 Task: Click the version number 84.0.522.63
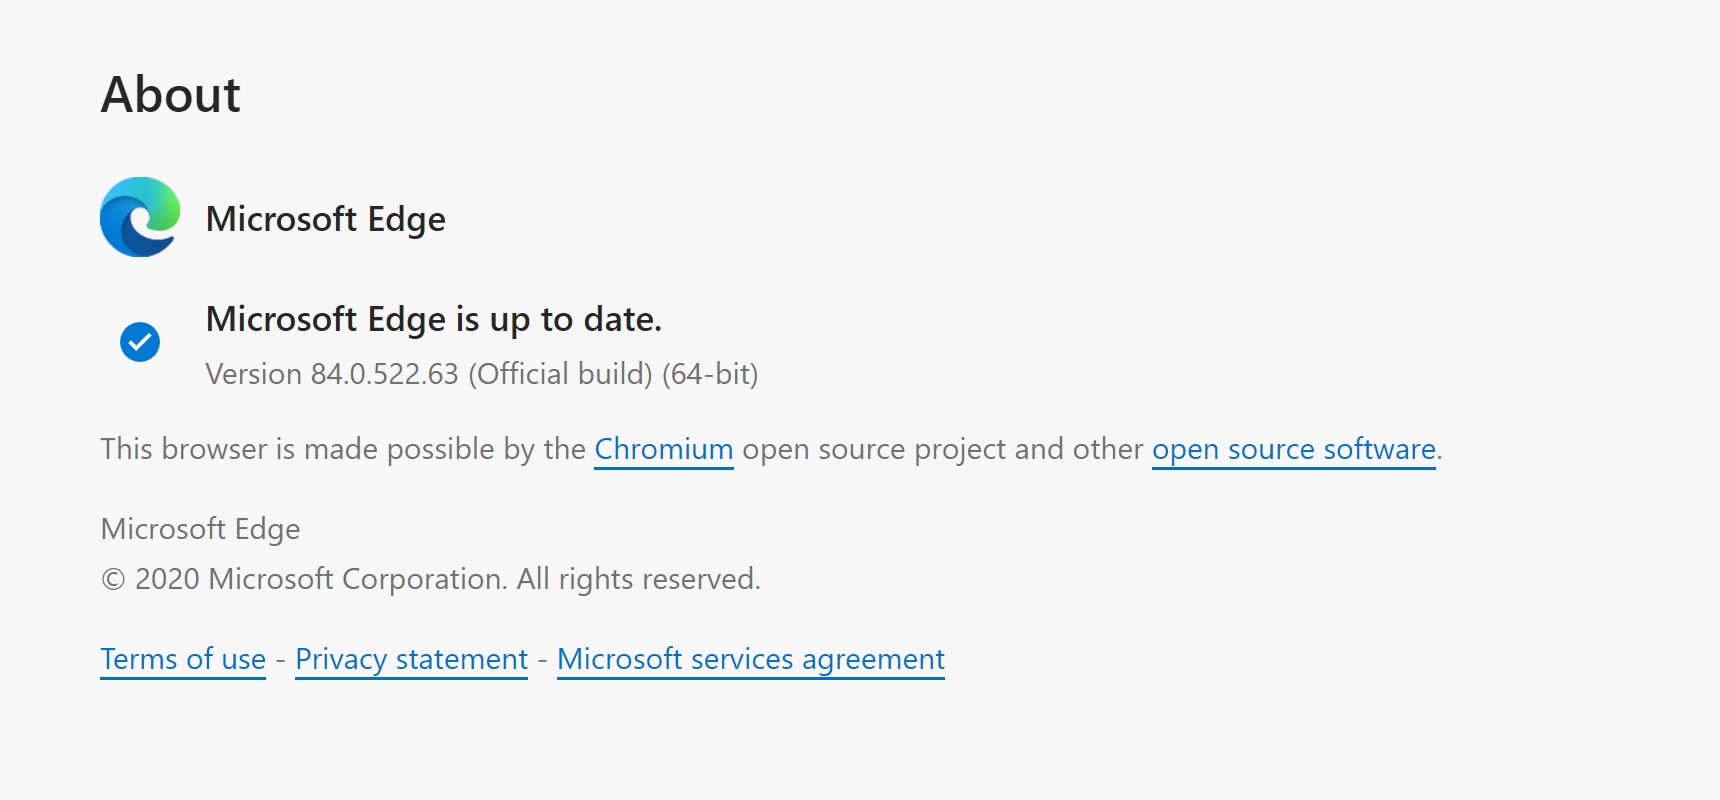point(384,374)
